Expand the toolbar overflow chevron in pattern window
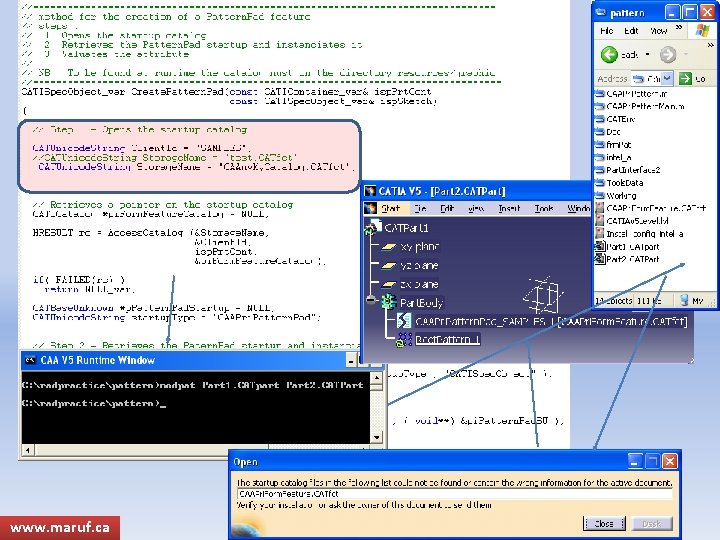The width and height of the screenshot is (720, 540). point(710,45)
